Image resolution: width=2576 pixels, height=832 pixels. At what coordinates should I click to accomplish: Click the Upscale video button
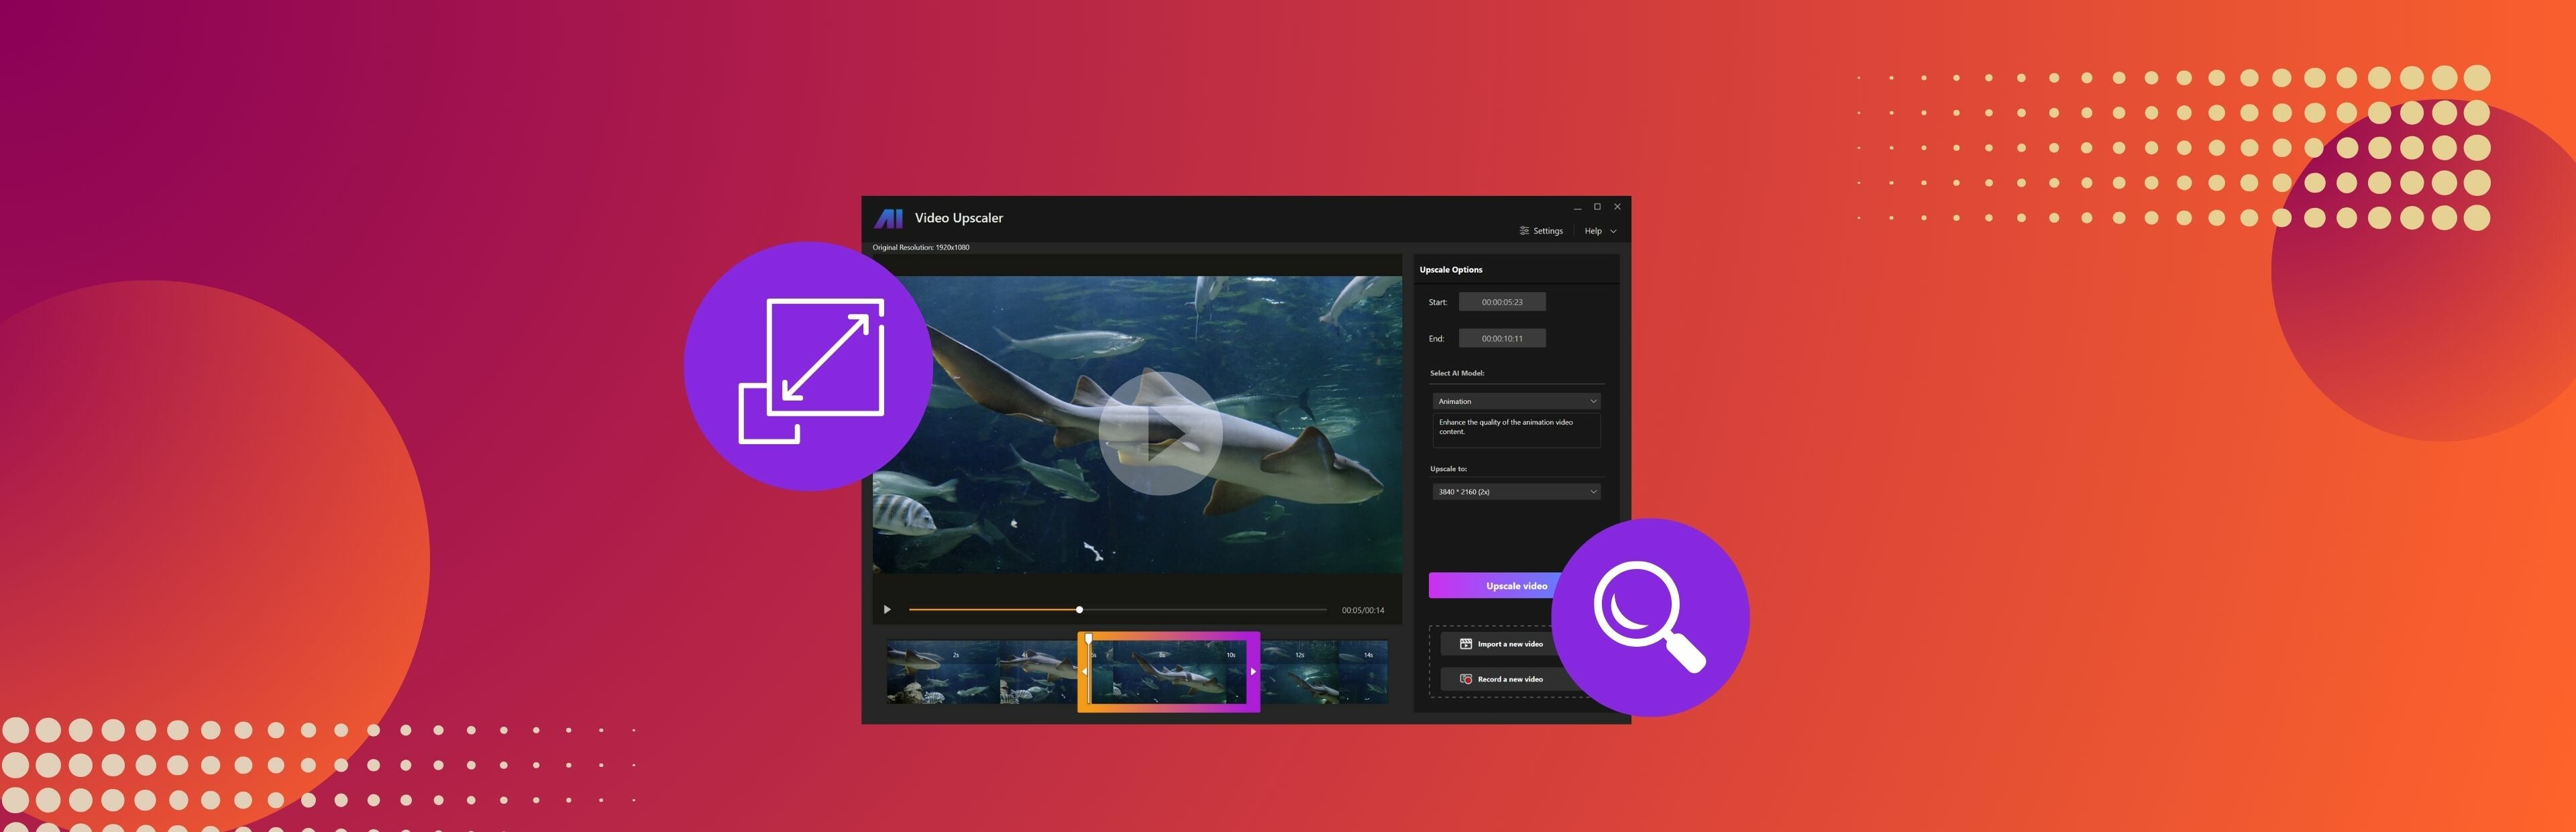coord(1495,586)
